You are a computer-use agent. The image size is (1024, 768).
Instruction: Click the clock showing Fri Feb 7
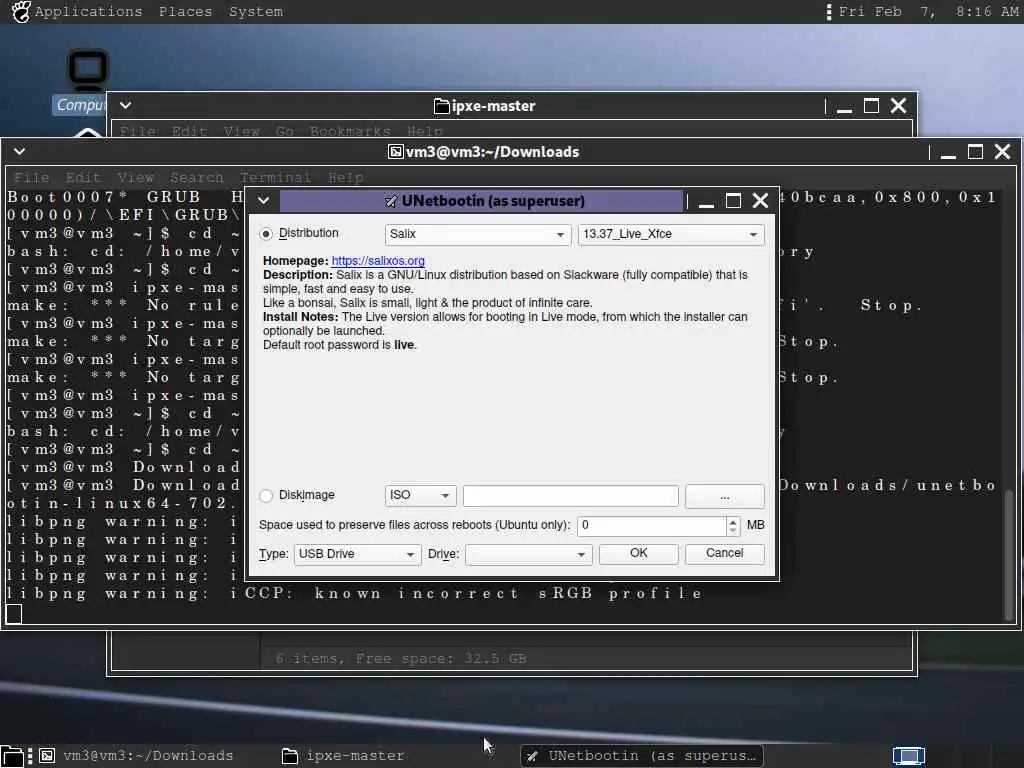point(928,12)
